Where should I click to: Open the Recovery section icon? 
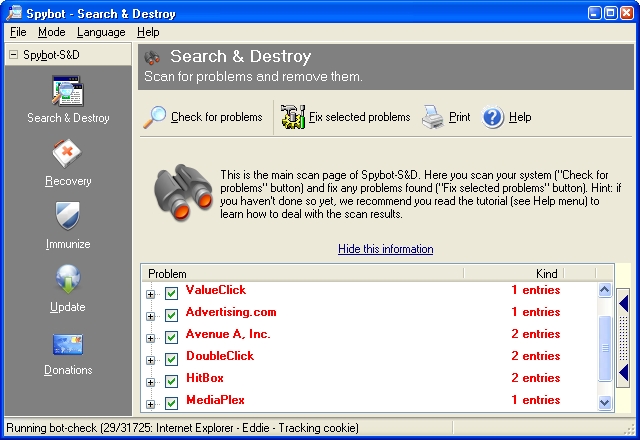[x=67, y=155]
